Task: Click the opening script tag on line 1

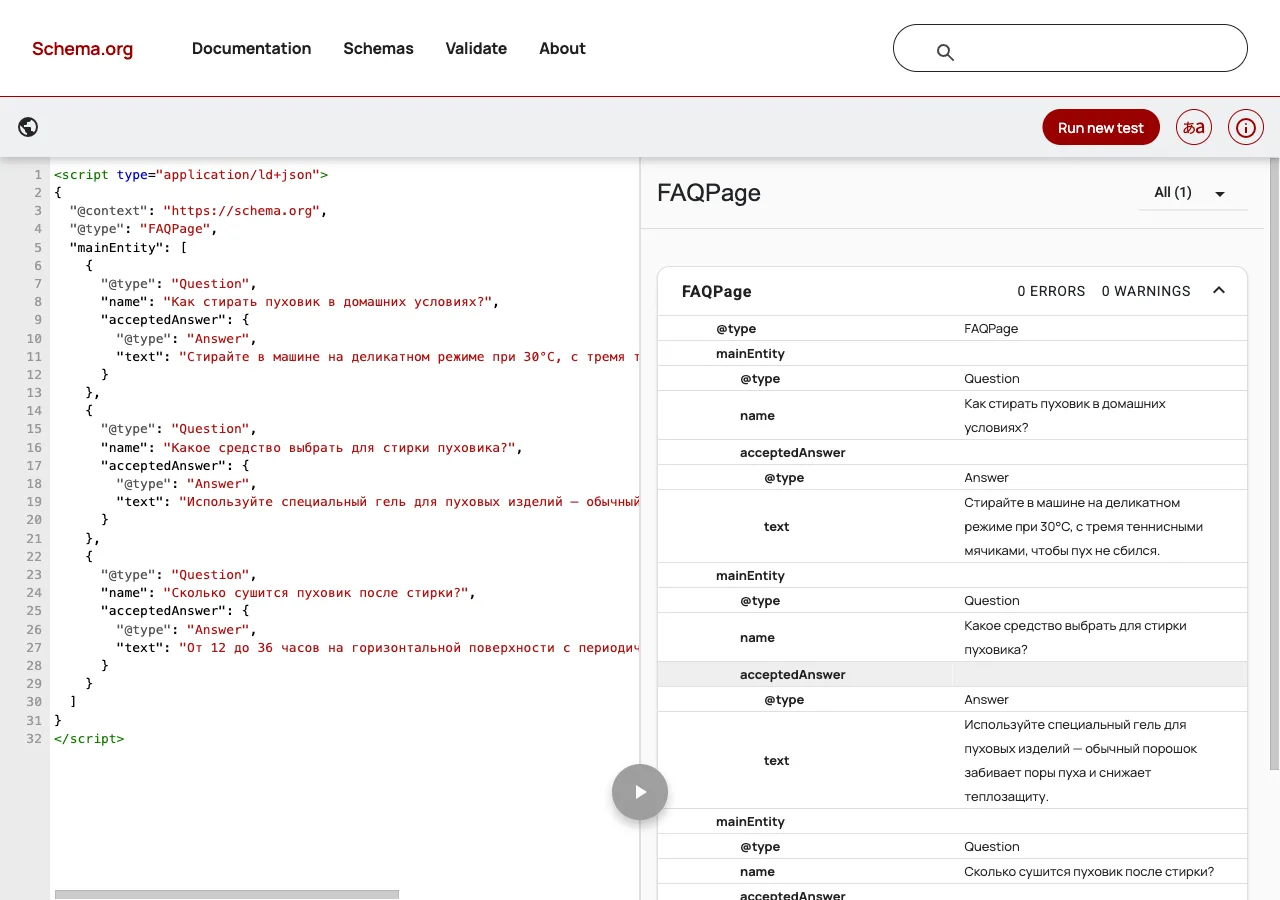Action: 191,174
